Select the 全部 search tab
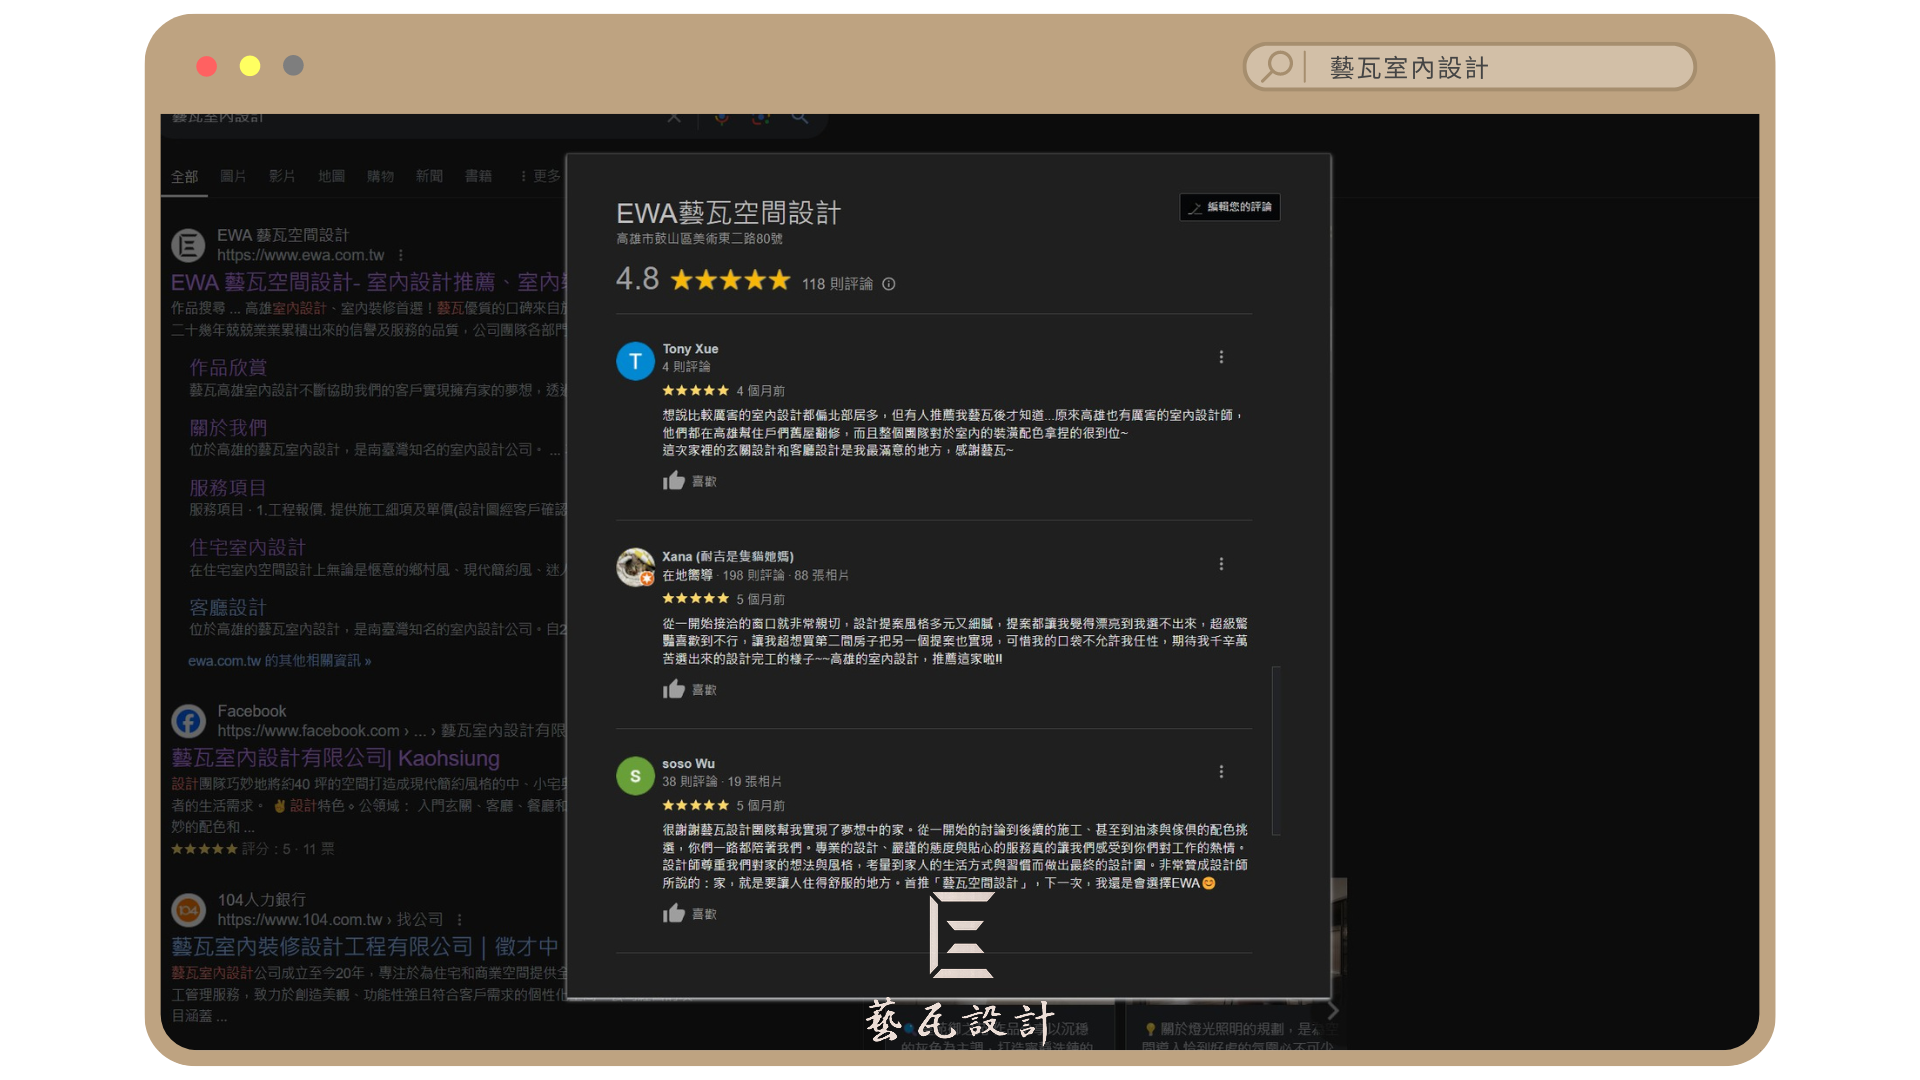The width and height of the screenshot is (1920, 1080). pos(184,177)
